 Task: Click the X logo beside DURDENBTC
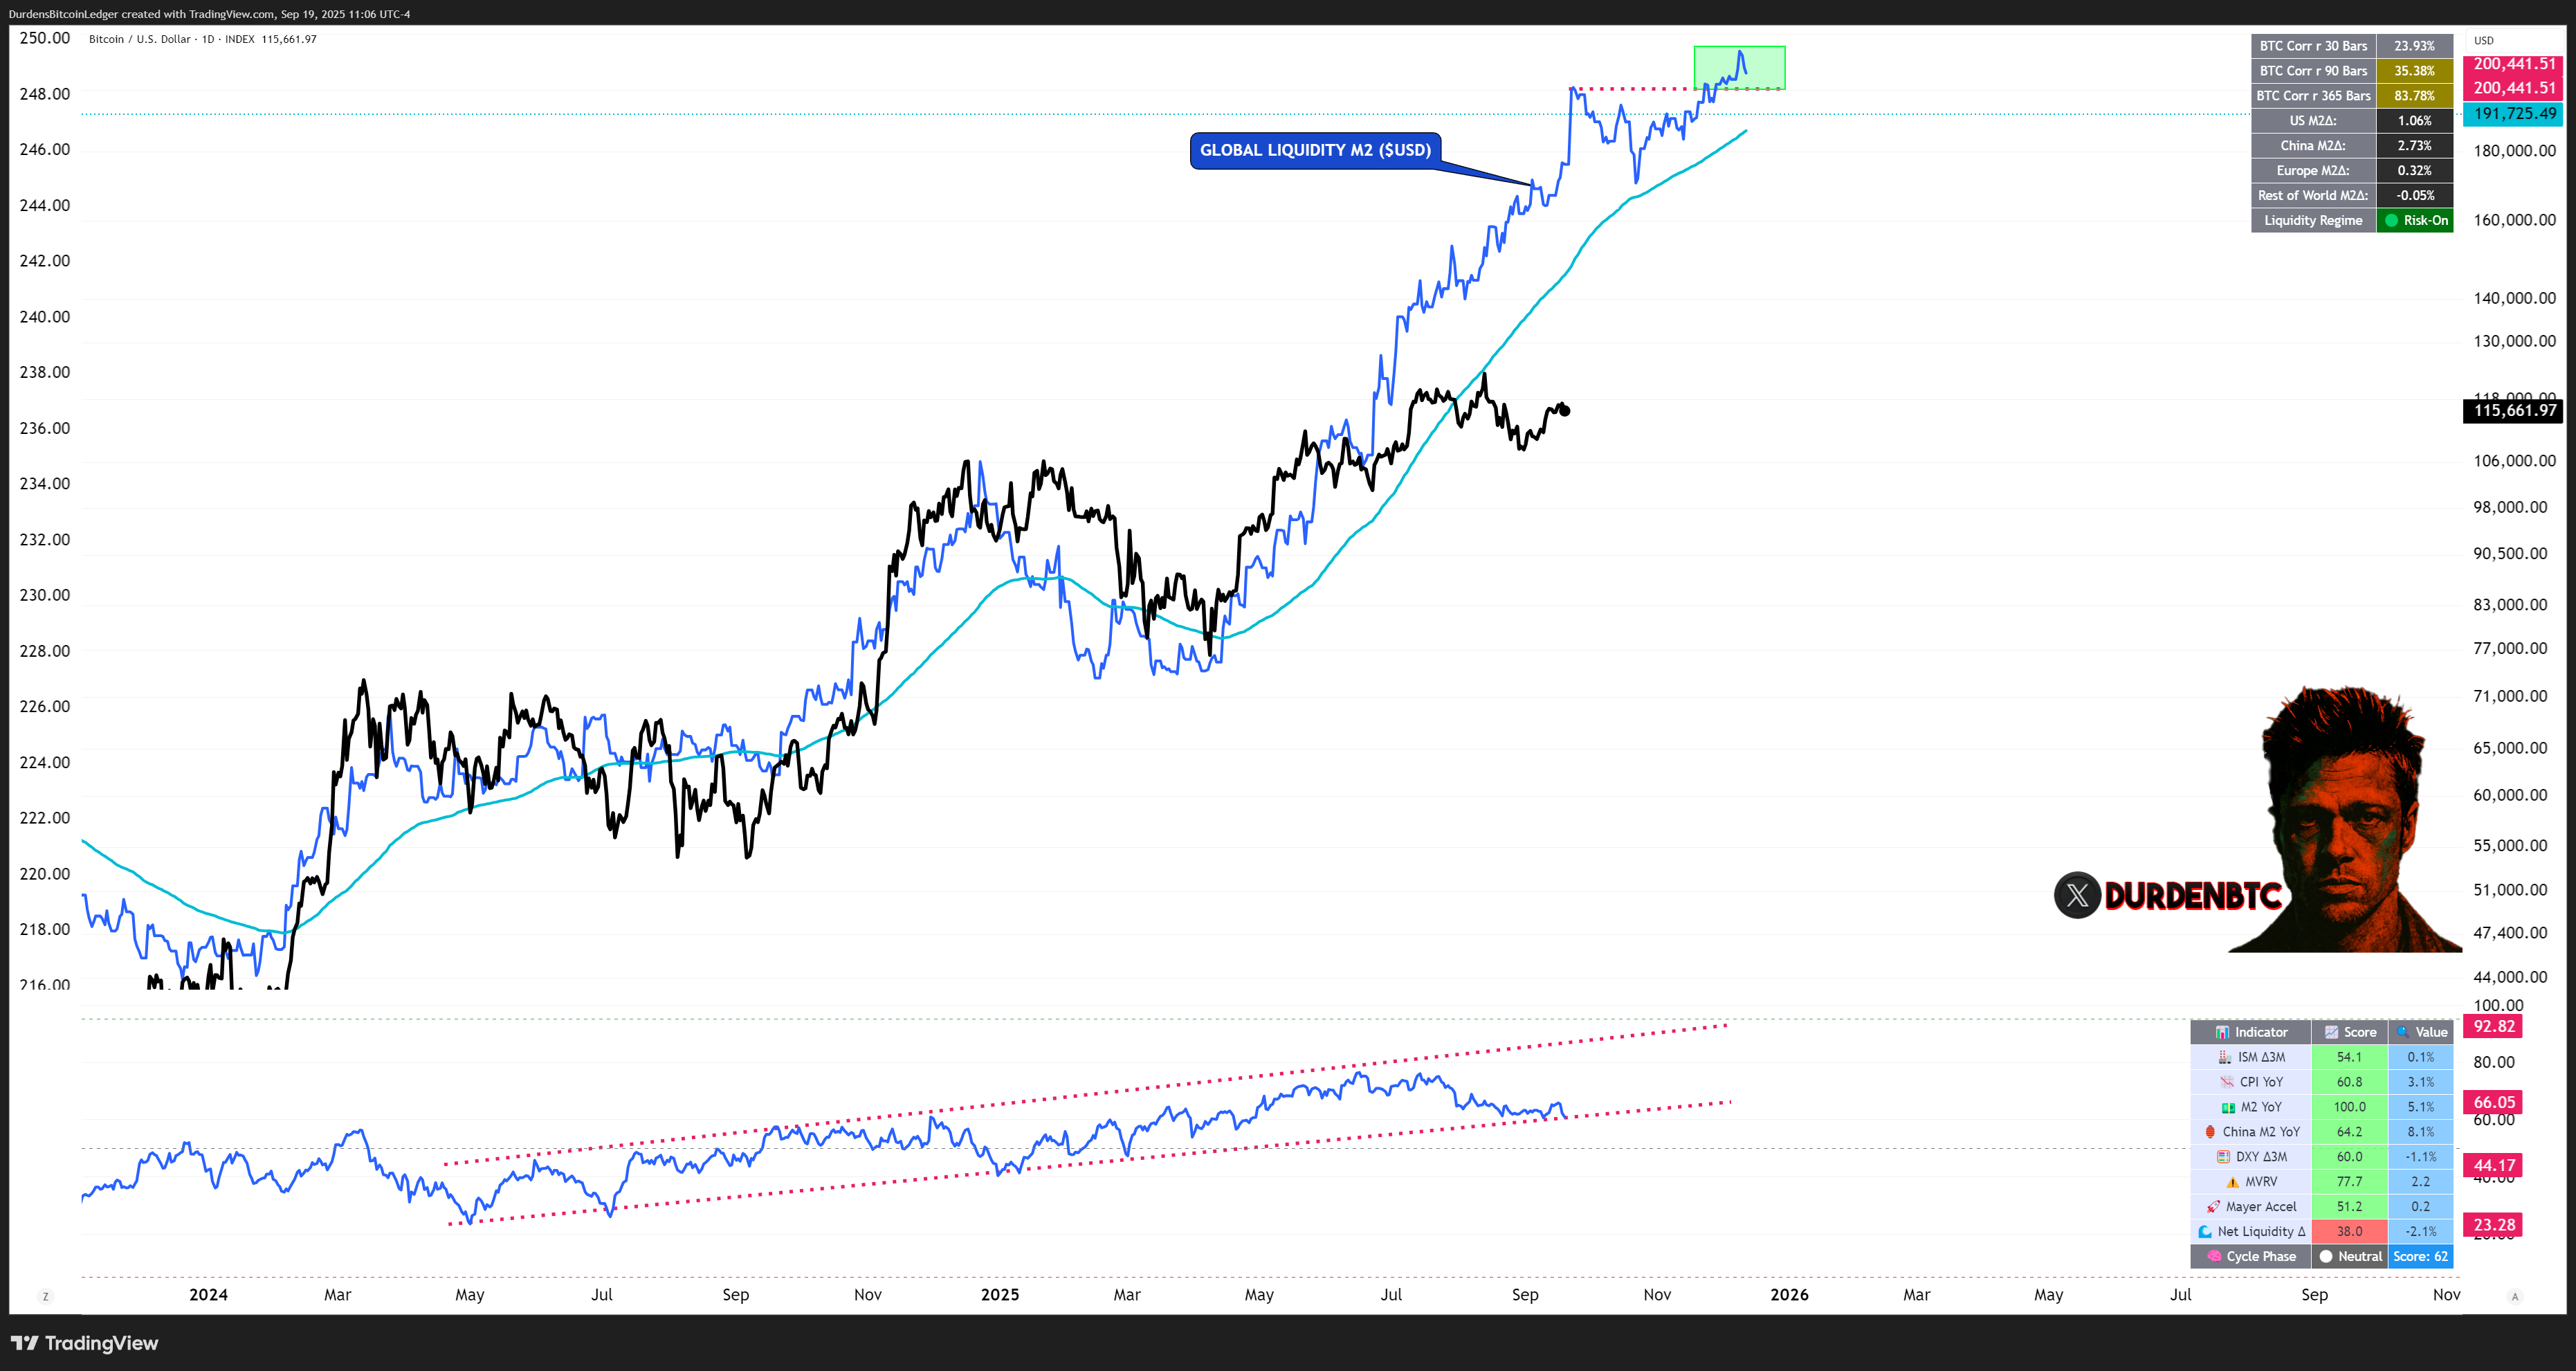(2077, 895)
